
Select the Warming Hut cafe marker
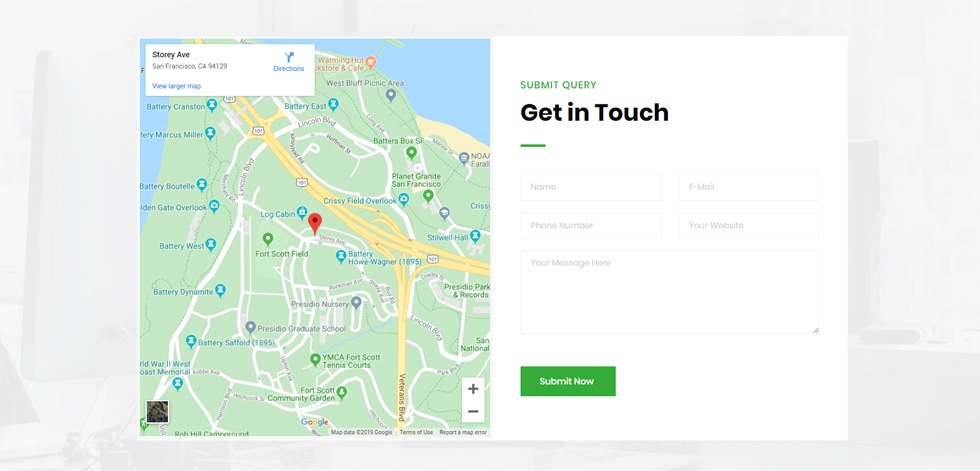tap(371, 62)
